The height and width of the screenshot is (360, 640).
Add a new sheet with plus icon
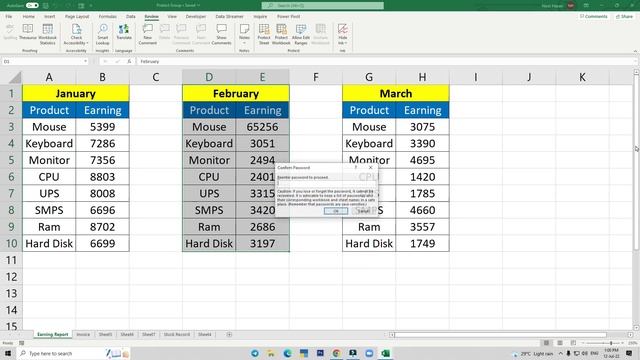[x=229, y=334]
